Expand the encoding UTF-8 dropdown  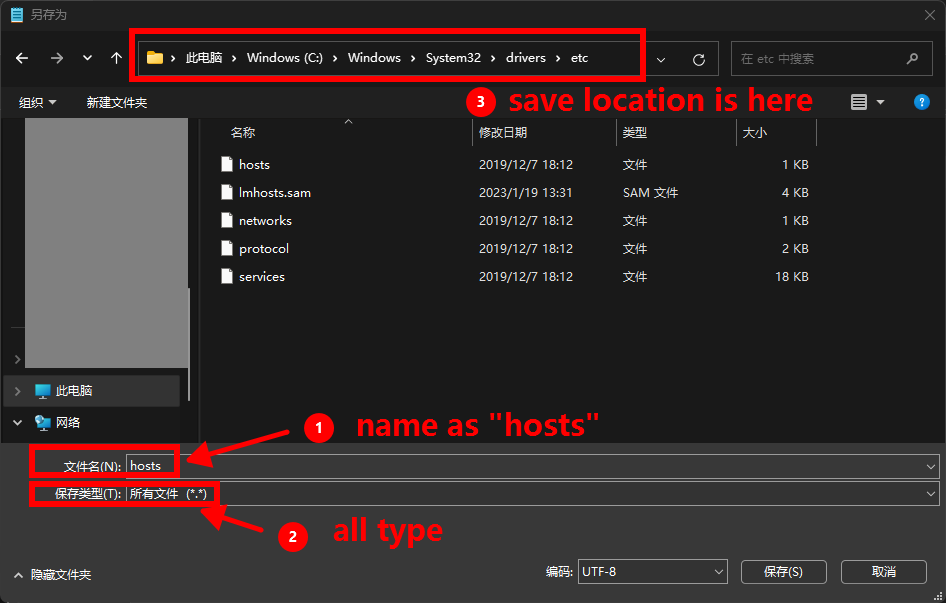pos(652,571)
